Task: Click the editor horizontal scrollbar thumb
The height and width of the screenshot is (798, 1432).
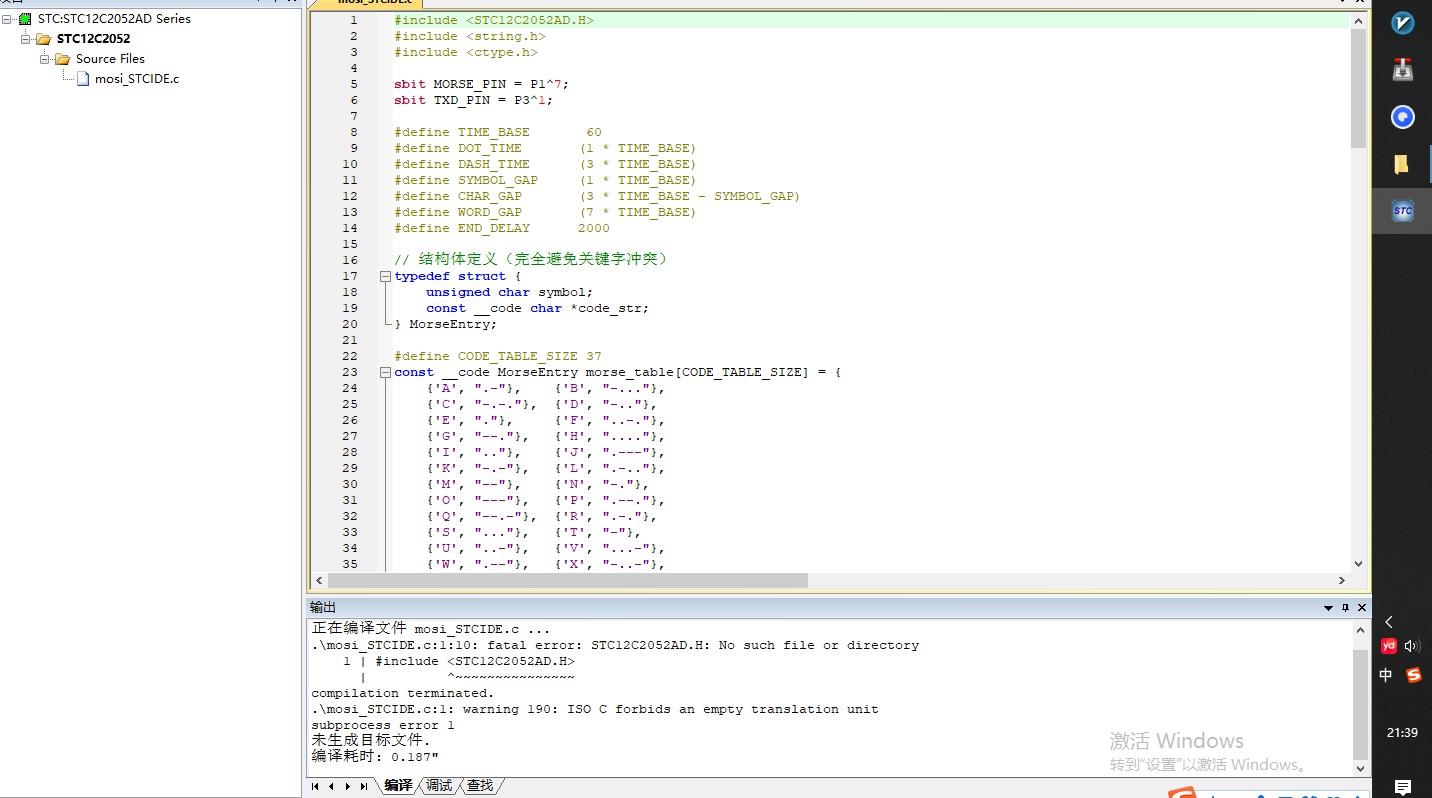Action: (567, 580)
